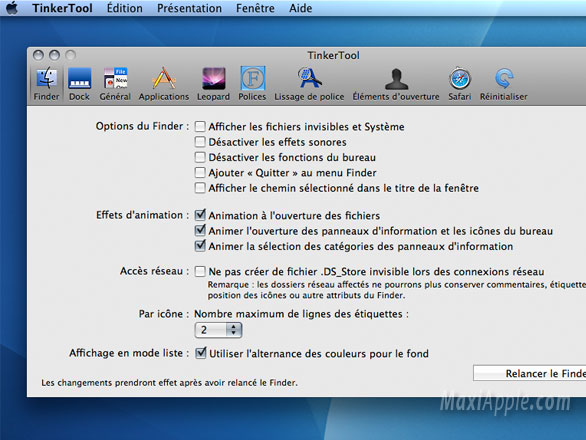
Task: Open Lissage de police pane
Action: click(309, 84)
